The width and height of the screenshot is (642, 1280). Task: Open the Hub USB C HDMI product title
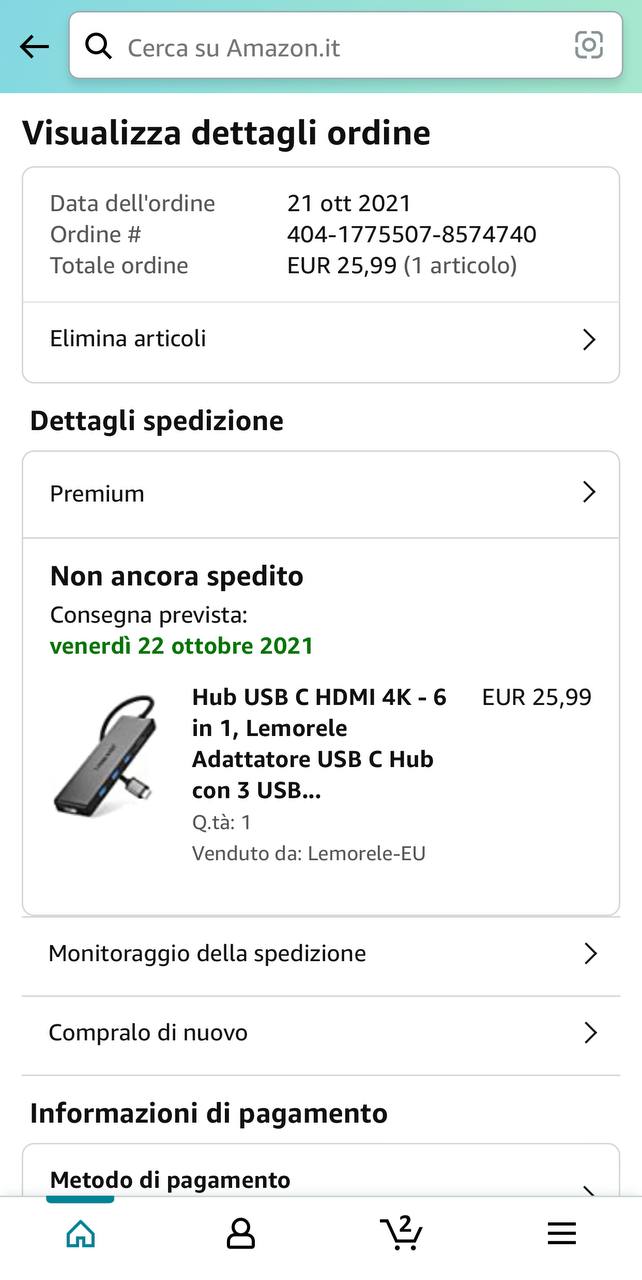pyautogui.click(x=319, y=744)
